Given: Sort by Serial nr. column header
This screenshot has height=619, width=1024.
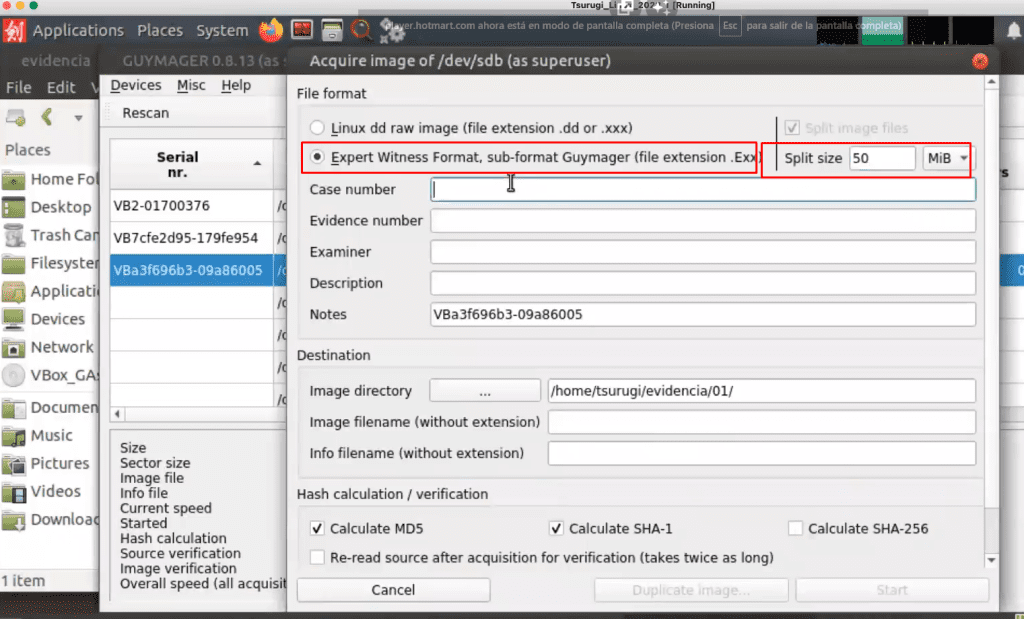Looking at the screenshot, I should click(x=191, y=164).
